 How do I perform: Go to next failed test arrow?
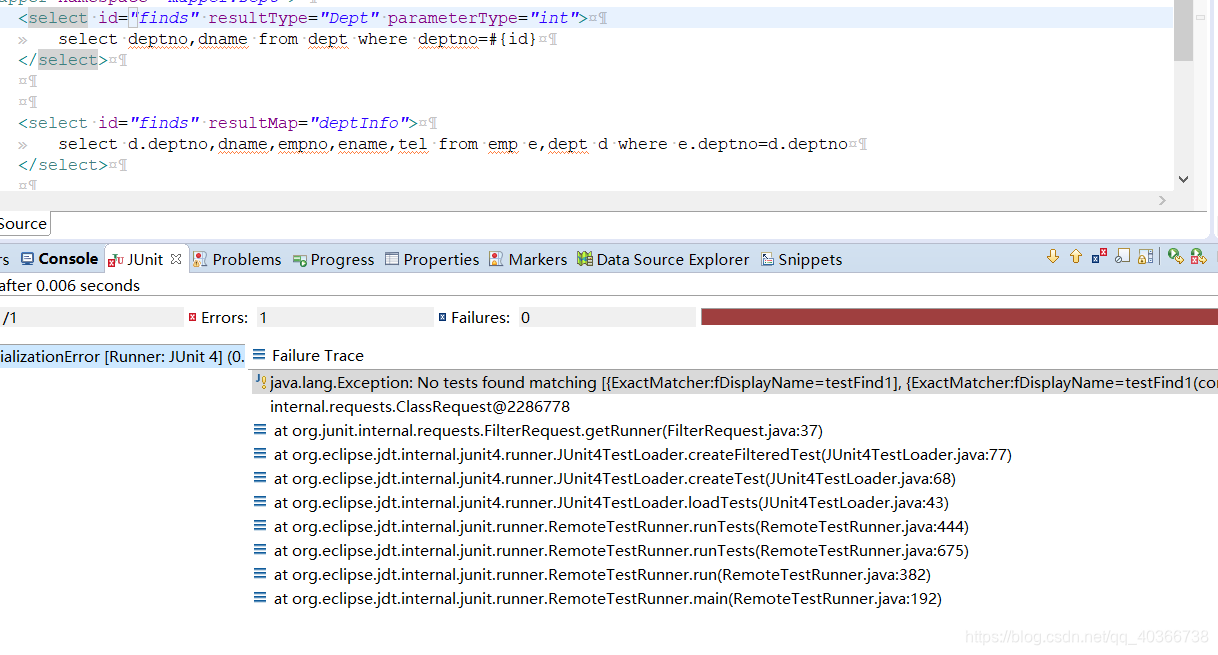(x=1052, y=257)
